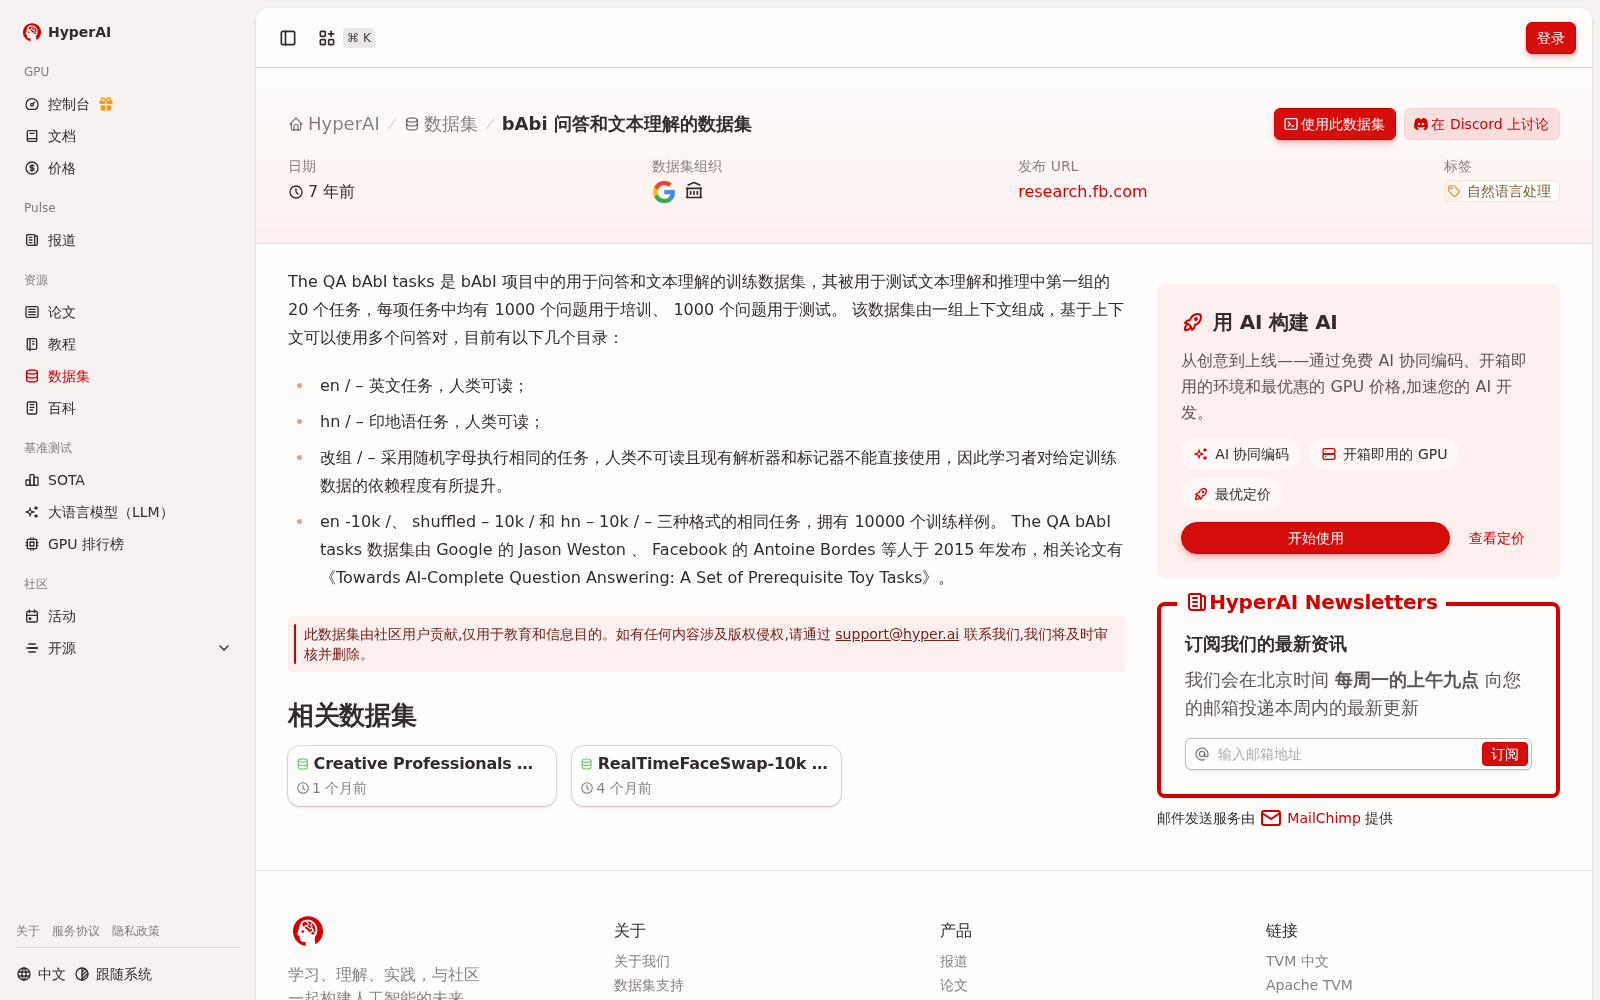Click TVM 中文 footer link
This screenshot has width=1600, height=1000.
tap(1297, 961)
